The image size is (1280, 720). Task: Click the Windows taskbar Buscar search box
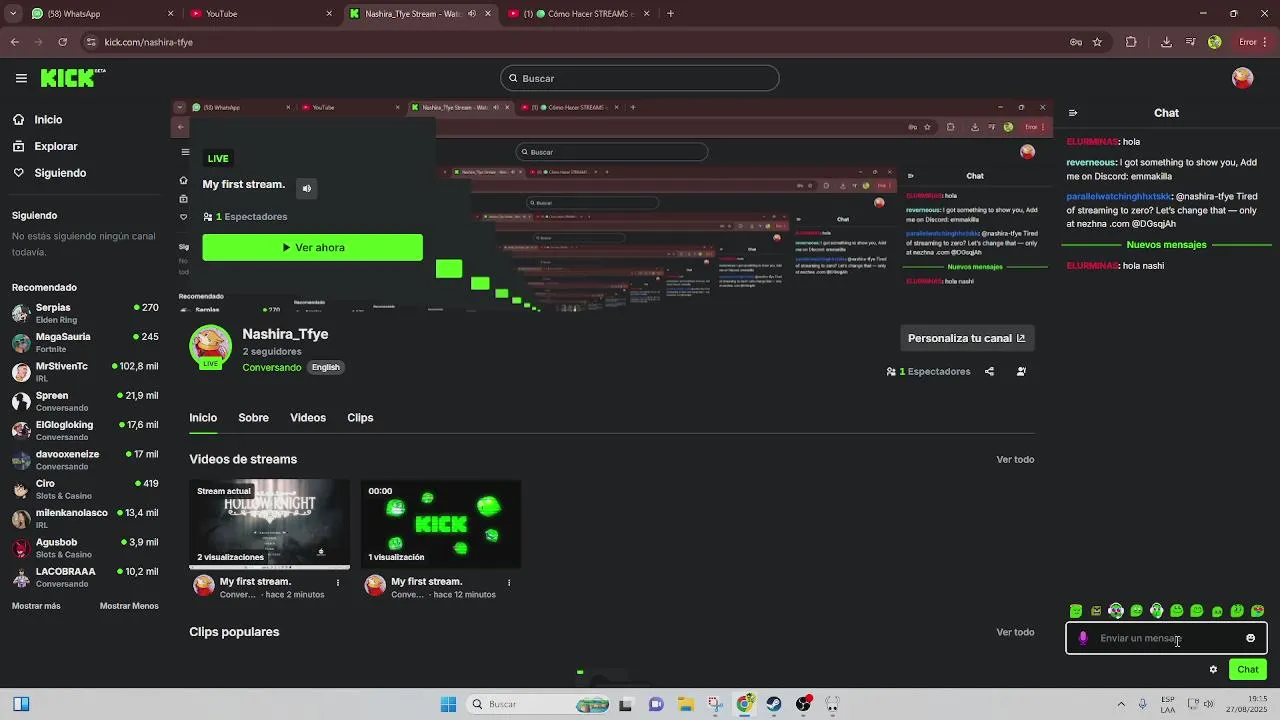pos(540,704)
